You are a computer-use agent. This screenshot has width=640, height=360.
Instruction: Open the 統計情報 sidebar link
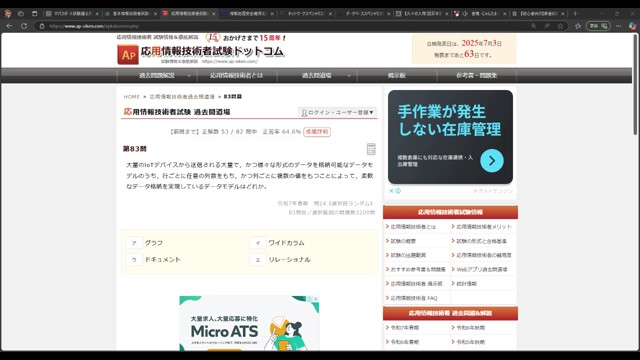[x=466, y=284]
